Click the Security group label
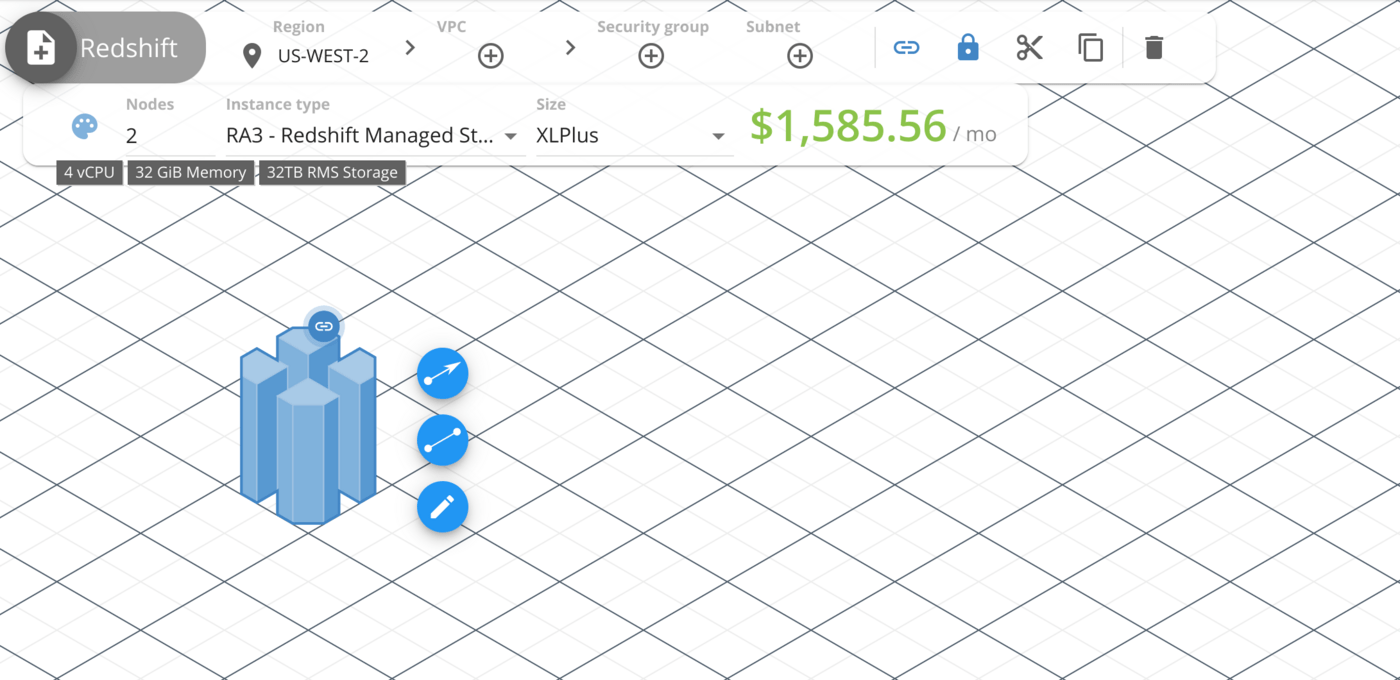Screen dimensions: 1400x680 pos(653,27)
